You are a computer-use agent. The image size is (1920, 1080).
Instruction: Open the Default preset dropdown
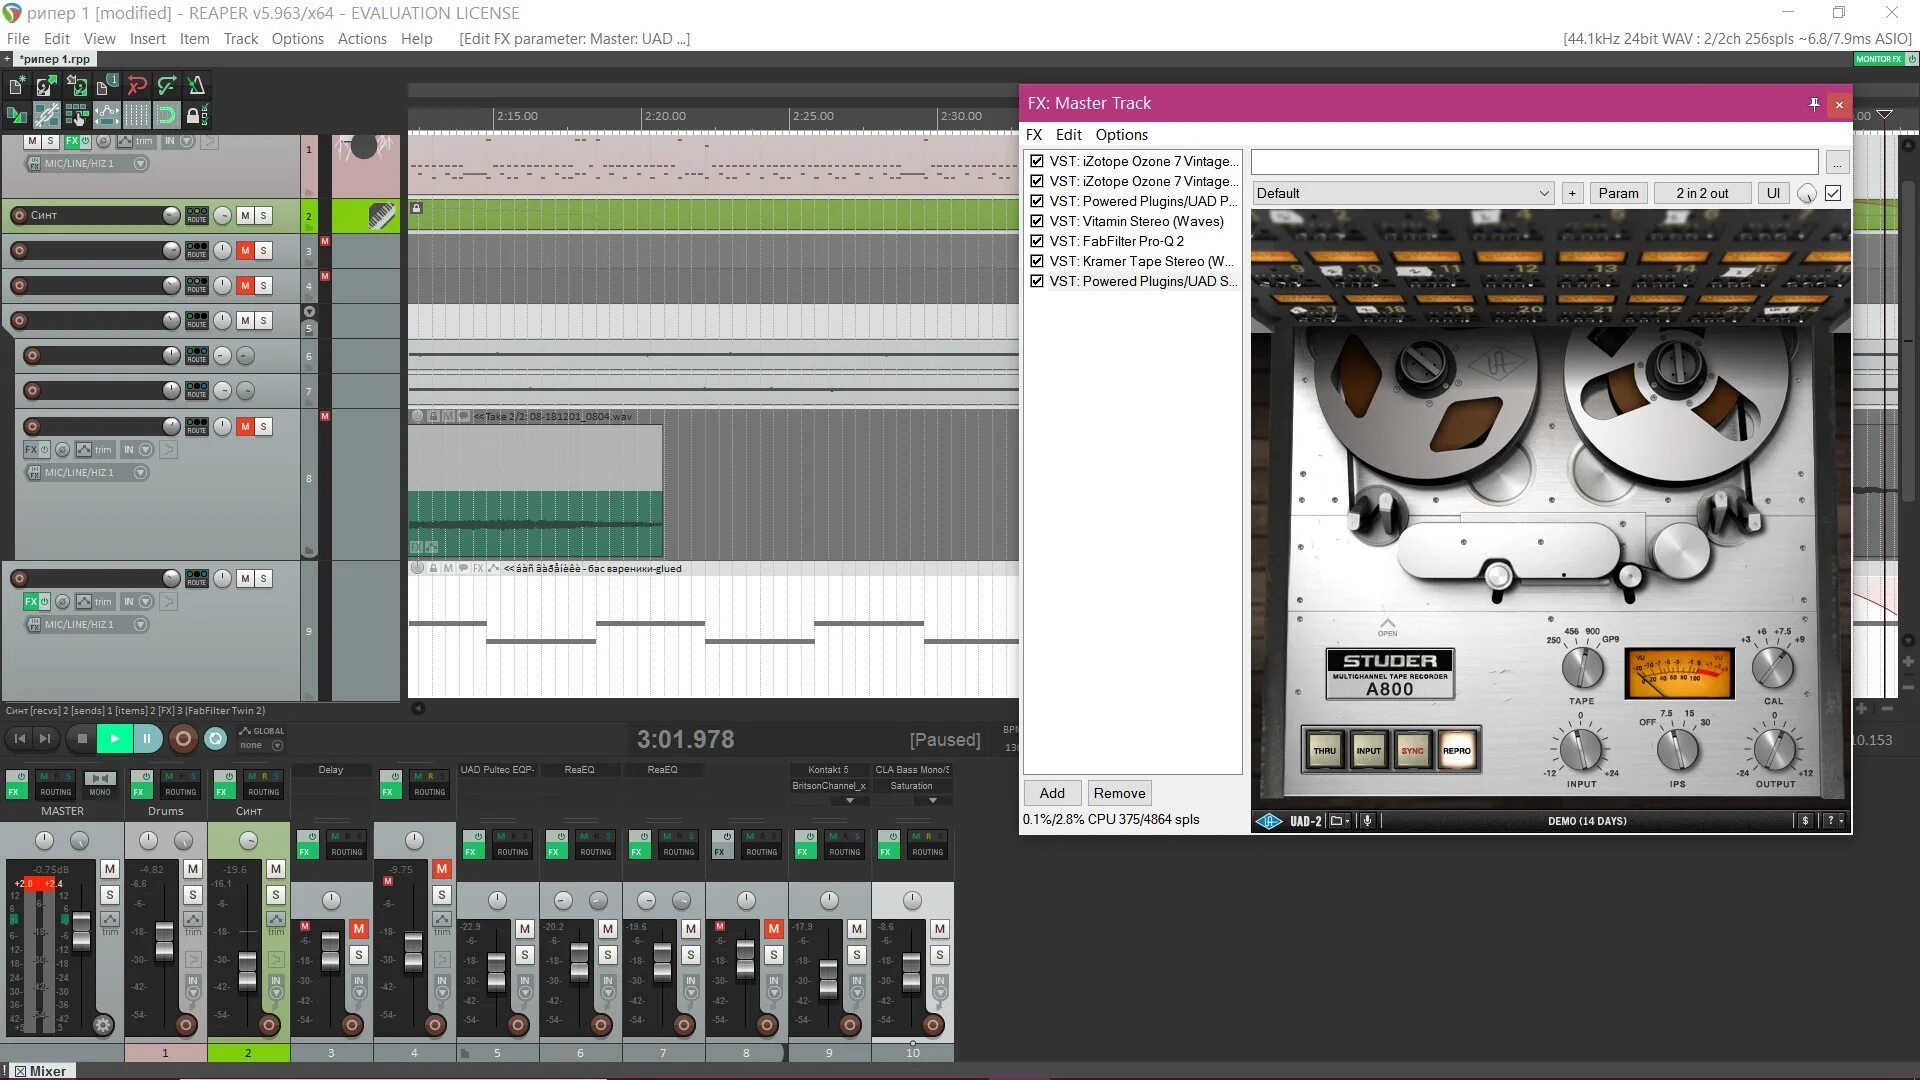(1403, 193)
